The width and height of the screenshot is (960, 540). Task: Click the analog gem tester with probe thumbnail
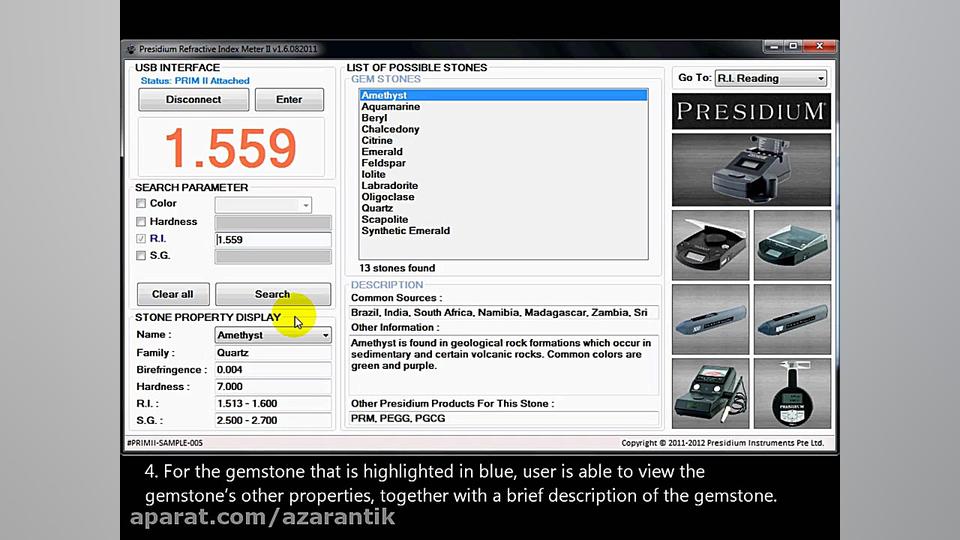coord(710,393)
